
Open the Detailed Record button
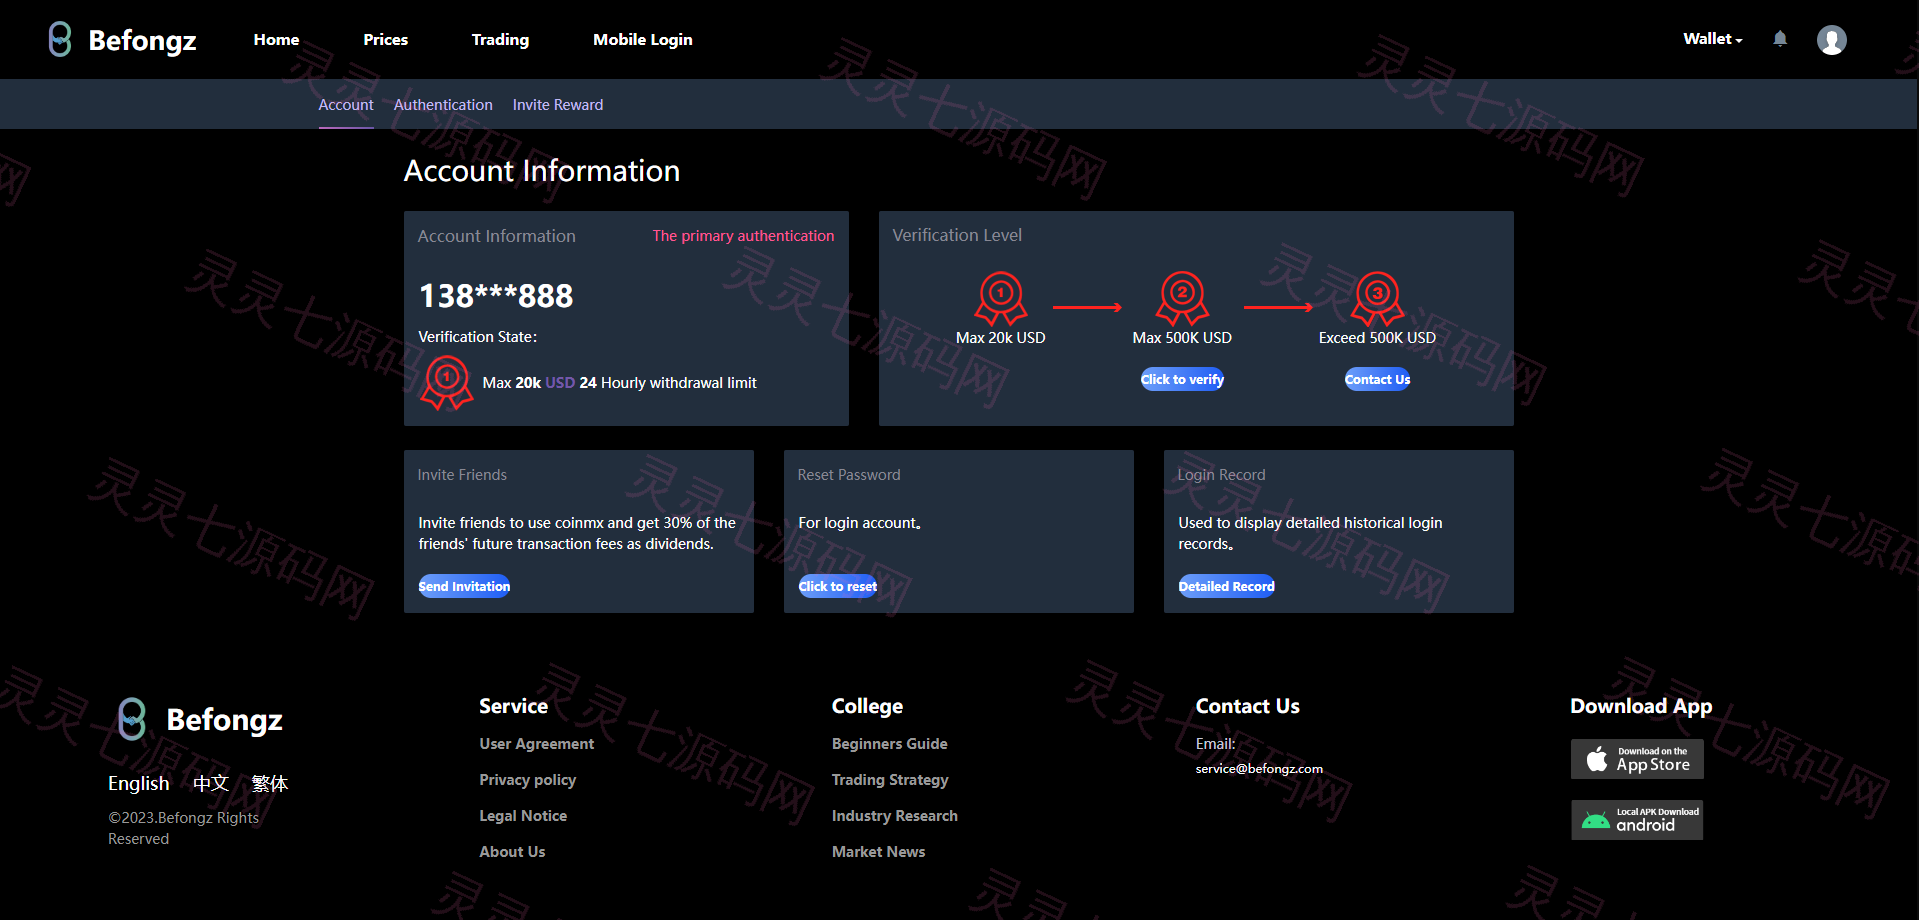1227,586
